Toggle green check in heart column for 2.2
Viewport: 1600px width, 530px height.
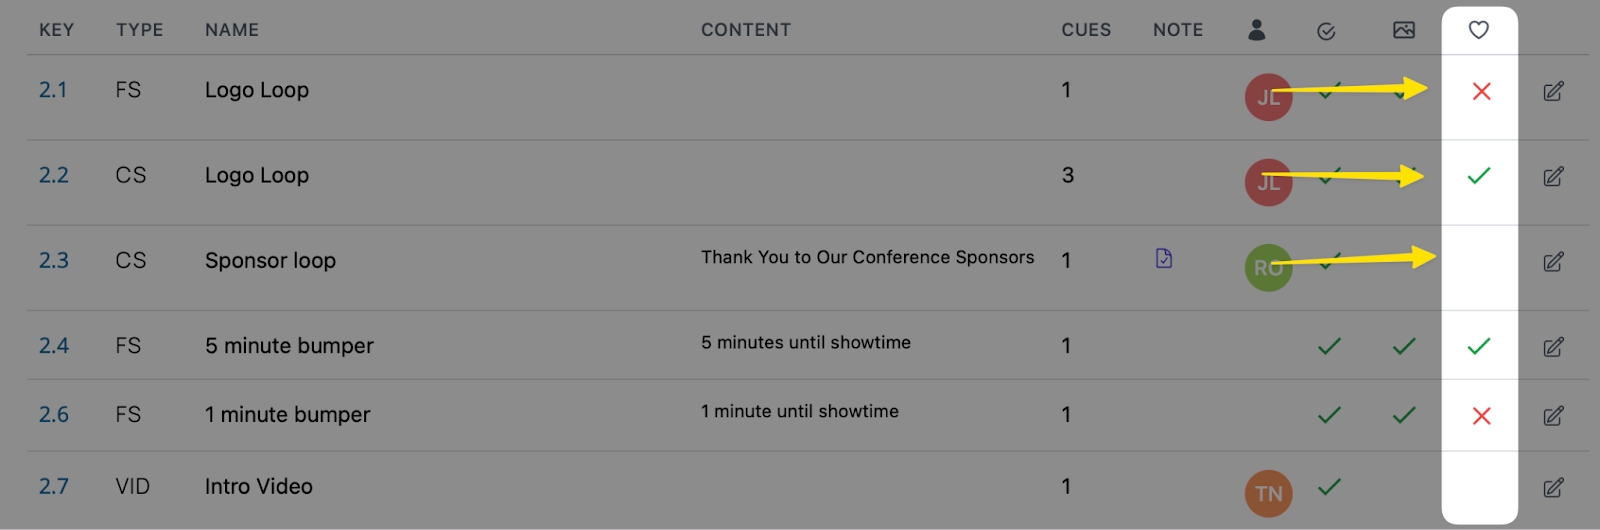[x=1479, y=175]
